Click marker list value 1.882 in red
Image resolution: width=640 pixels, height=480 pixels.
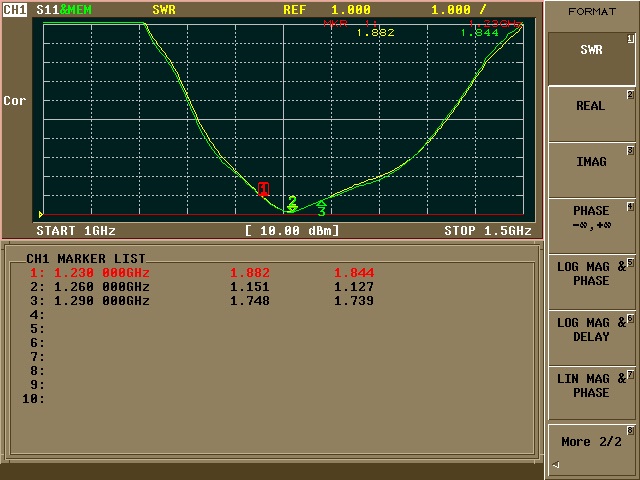click(250, 273)
